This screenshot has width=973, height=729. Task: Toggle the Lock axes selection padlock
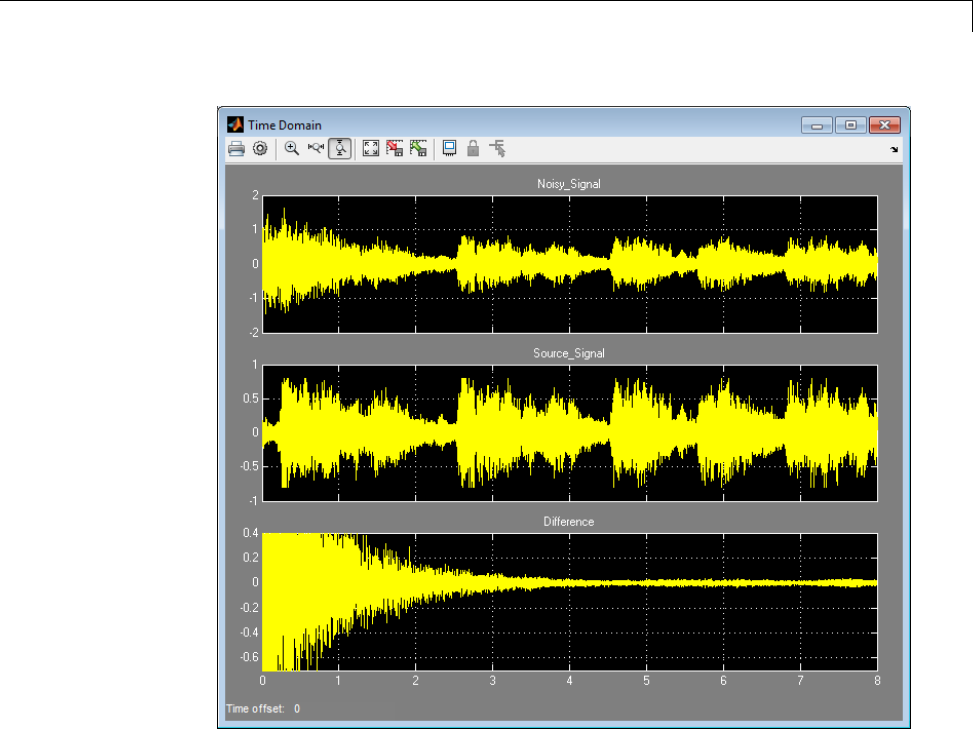473,149
